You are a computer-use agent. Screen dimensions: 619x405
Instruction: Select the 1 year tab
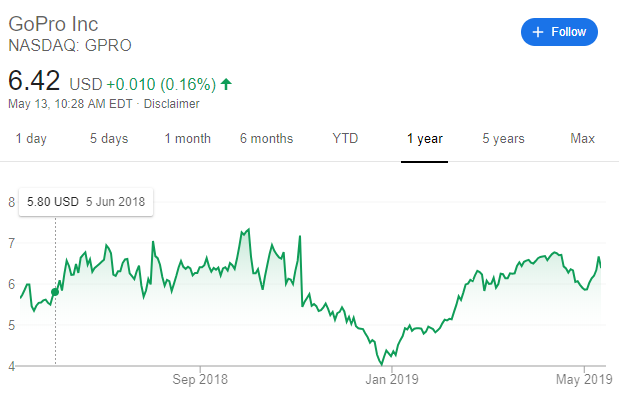[424, 139]
